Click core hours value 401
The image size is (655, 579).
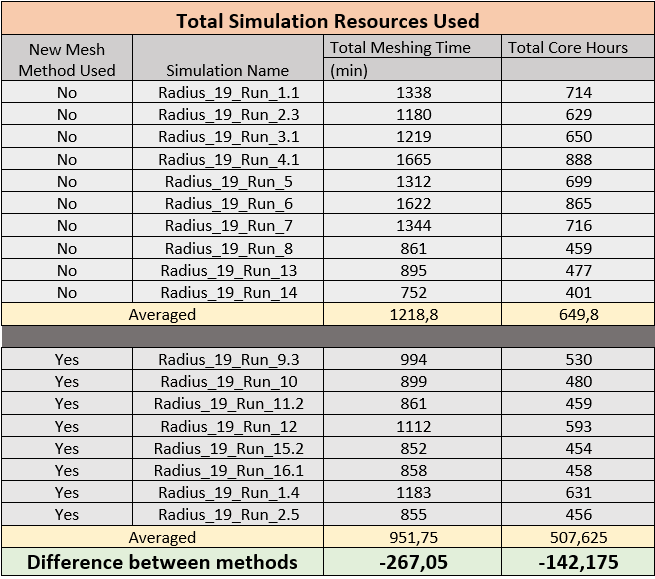[579, 292]
